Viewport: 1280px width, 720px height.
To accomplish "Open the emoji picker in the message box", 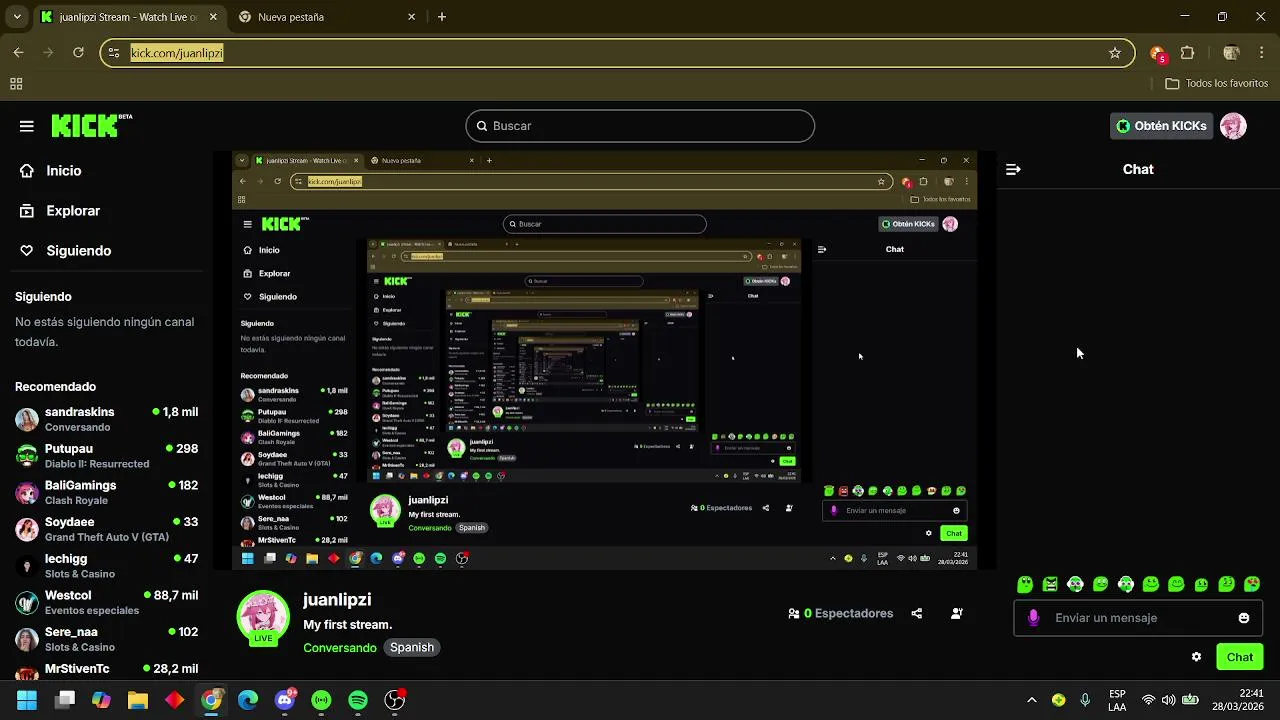I will (x=1244, y=618).
